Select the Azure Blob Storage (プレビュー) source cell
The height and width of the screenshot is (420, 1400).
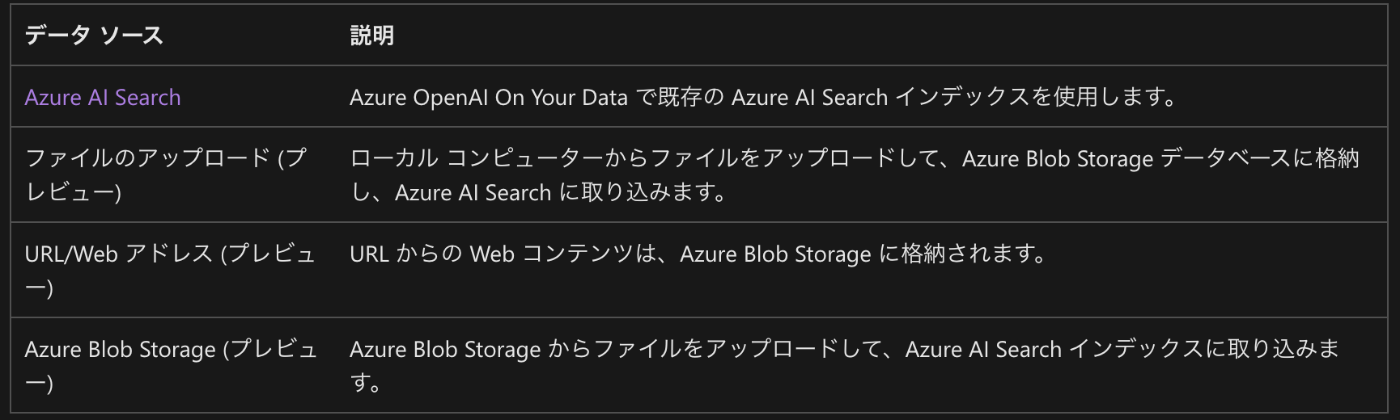click(170, 366)
